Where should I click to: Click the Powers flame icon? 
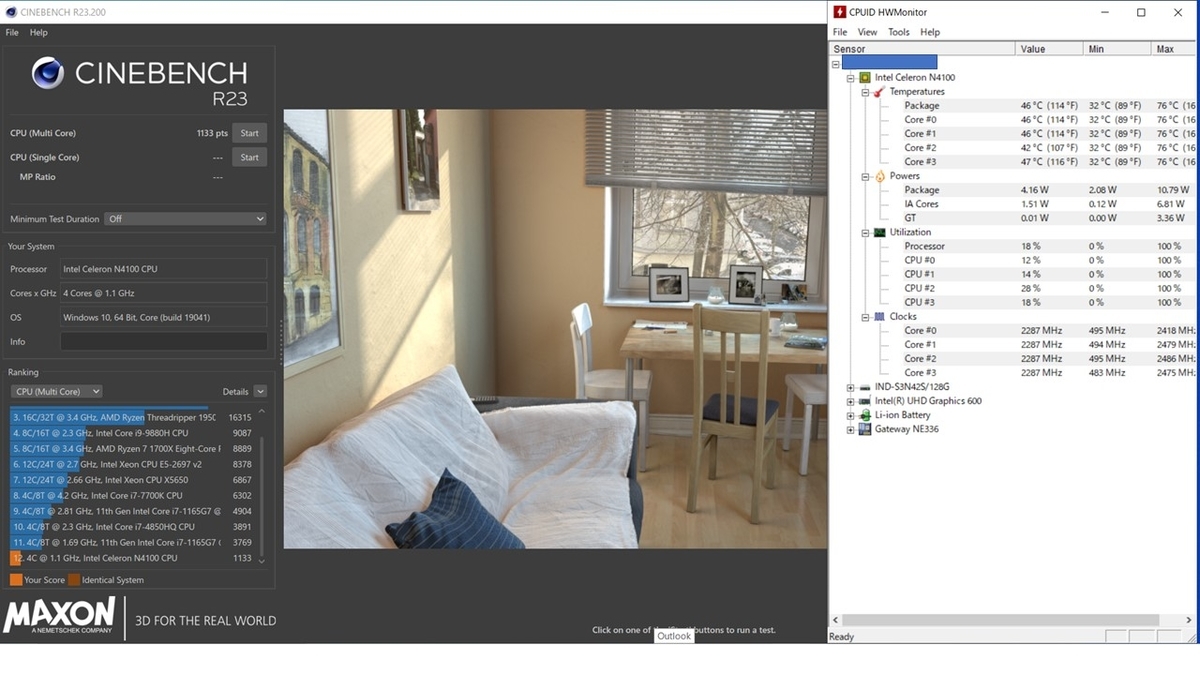click(880, 176)
